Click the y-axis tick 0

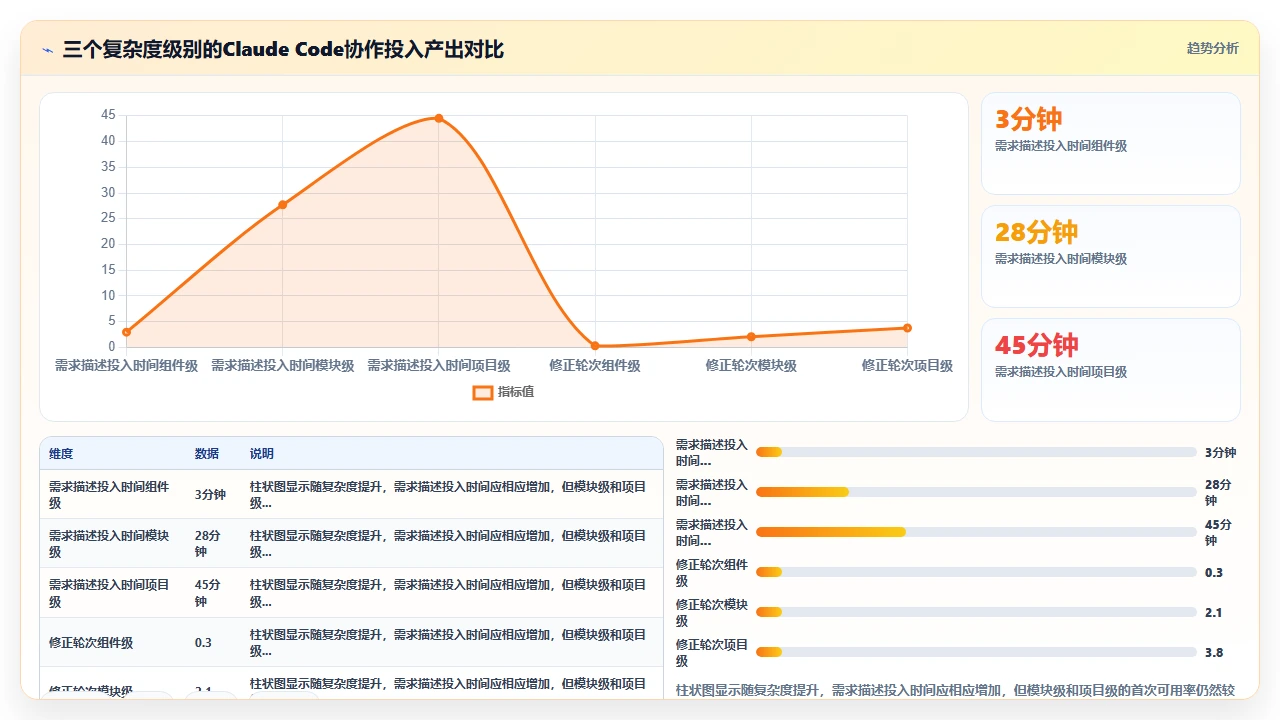(x=112, y=347)
